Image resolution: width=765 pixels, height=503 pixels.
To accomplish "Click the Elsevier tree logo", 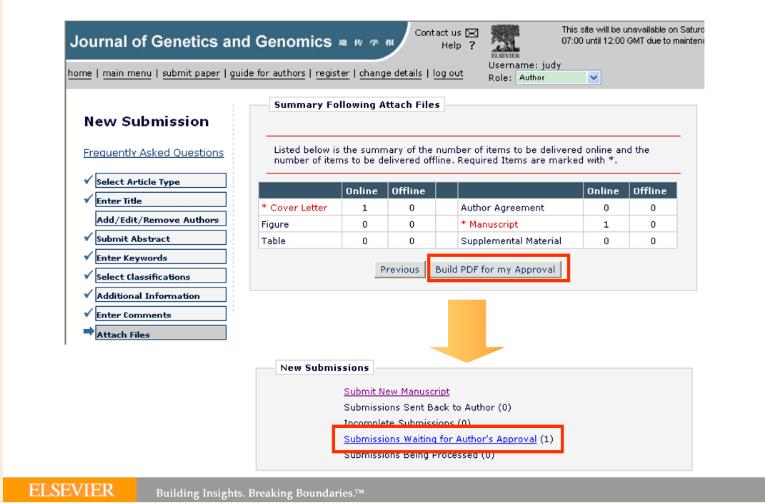I will [505, 41].
